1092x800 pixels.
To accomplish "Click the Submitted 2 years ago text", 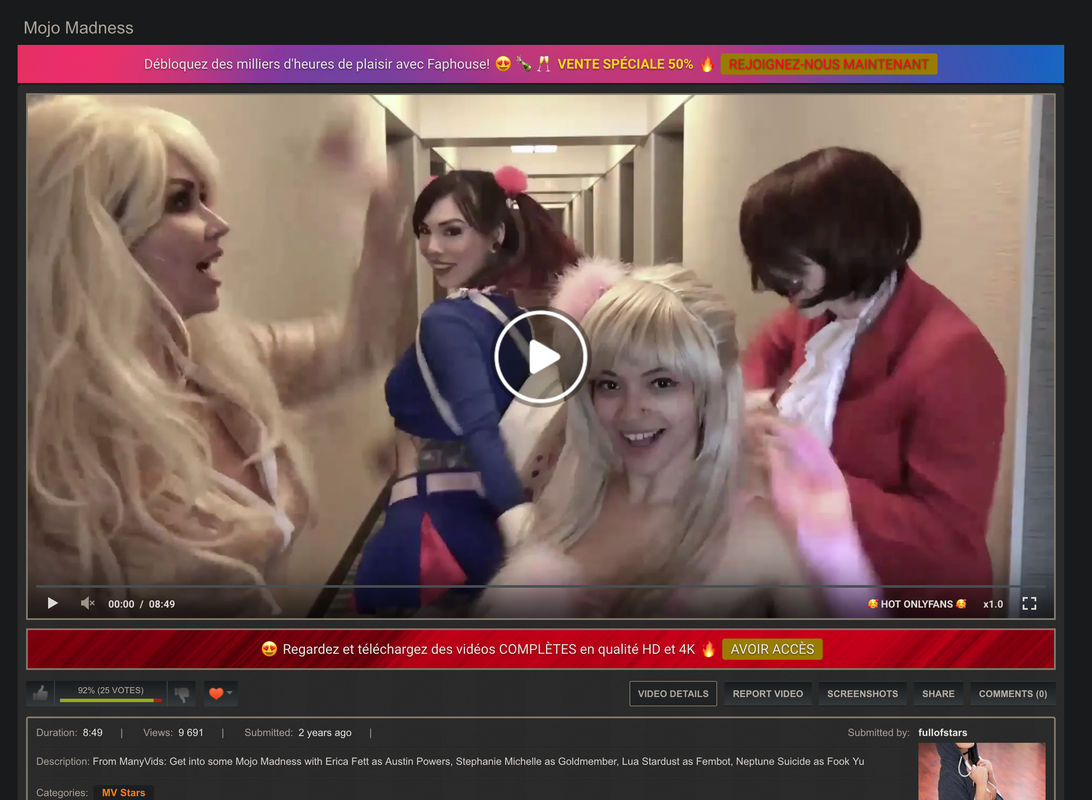I will pos(297,732).
